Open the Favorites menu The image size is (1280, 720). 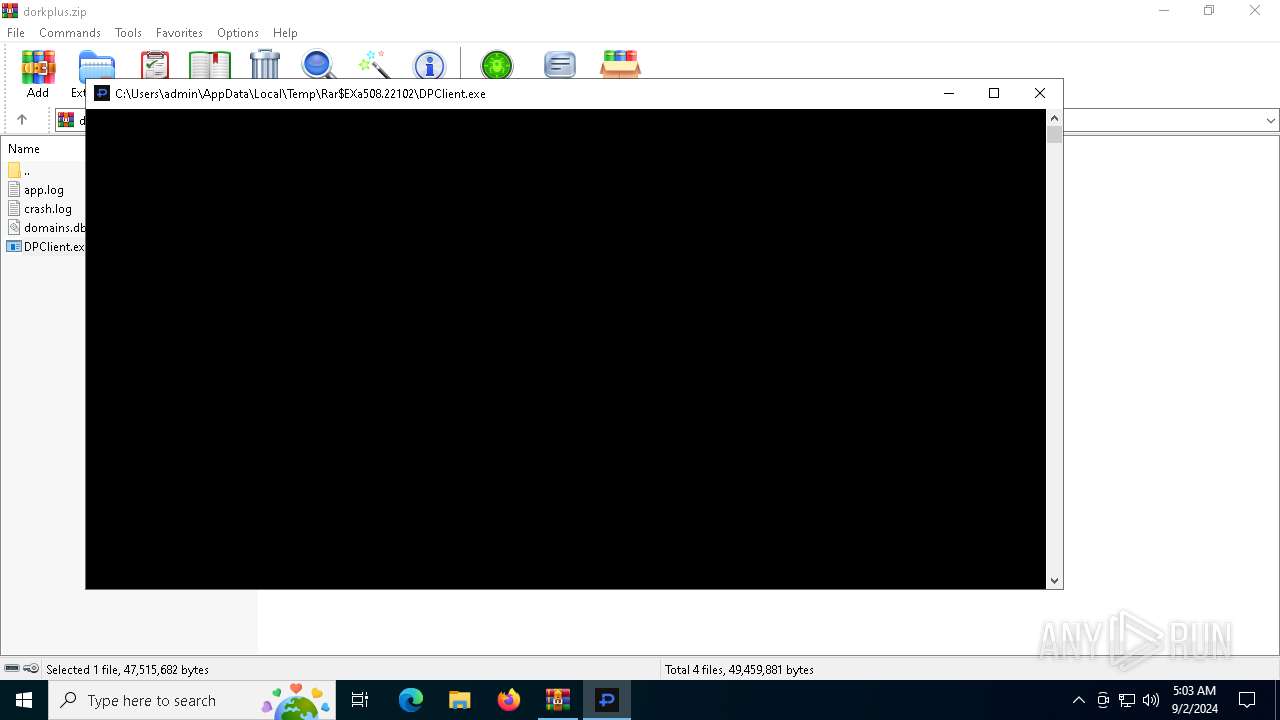click(x=180, y=33)
